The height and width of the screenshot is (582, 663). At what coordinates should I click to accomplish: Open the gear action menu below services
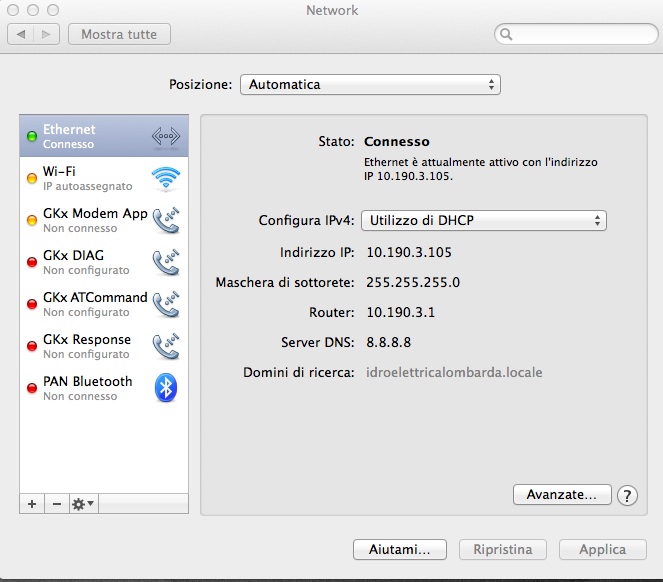pyautogui.click(x=83, y=504)
